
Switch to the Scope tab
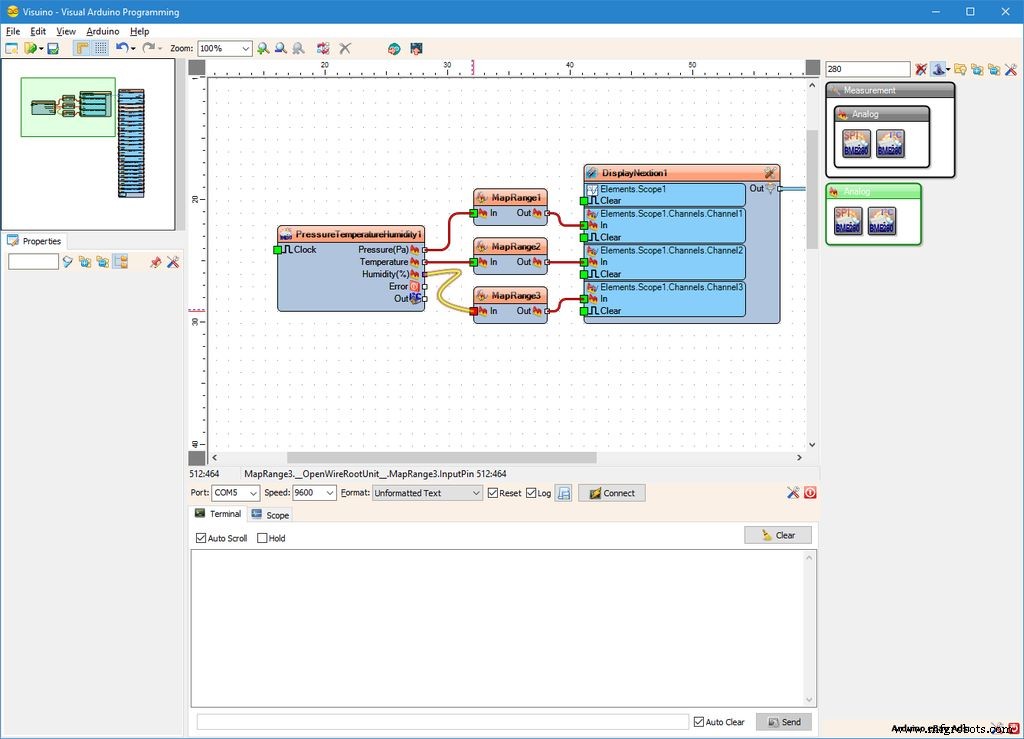coord(270,515)
